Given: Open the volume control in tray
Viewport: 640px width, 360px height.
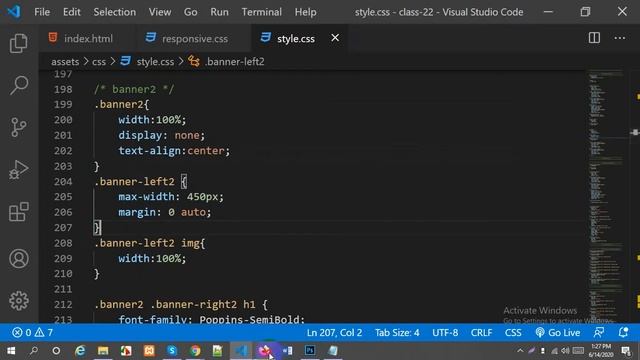Looking at the screenshot, I should (x=565, y=351).
